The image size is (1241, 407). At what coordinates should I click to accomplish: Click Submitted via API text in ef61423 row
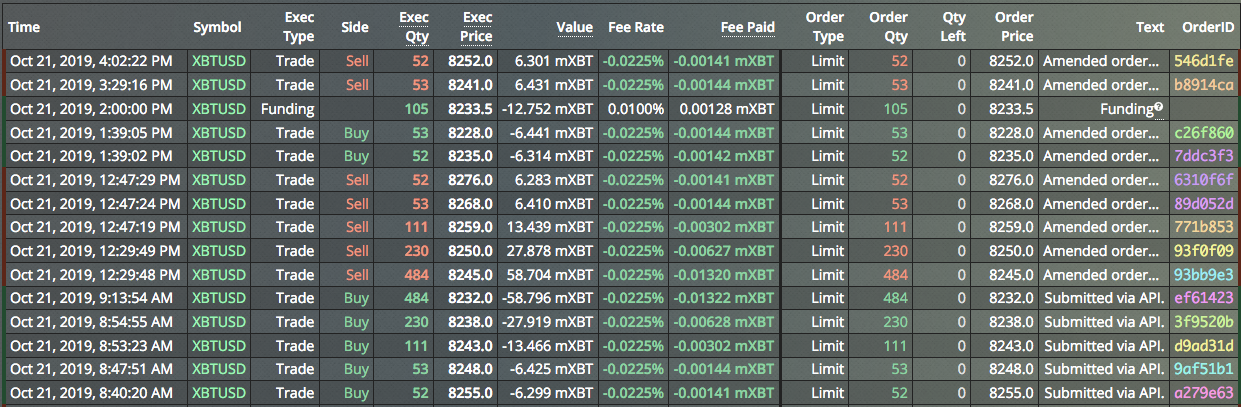(x=1104, y=297)
